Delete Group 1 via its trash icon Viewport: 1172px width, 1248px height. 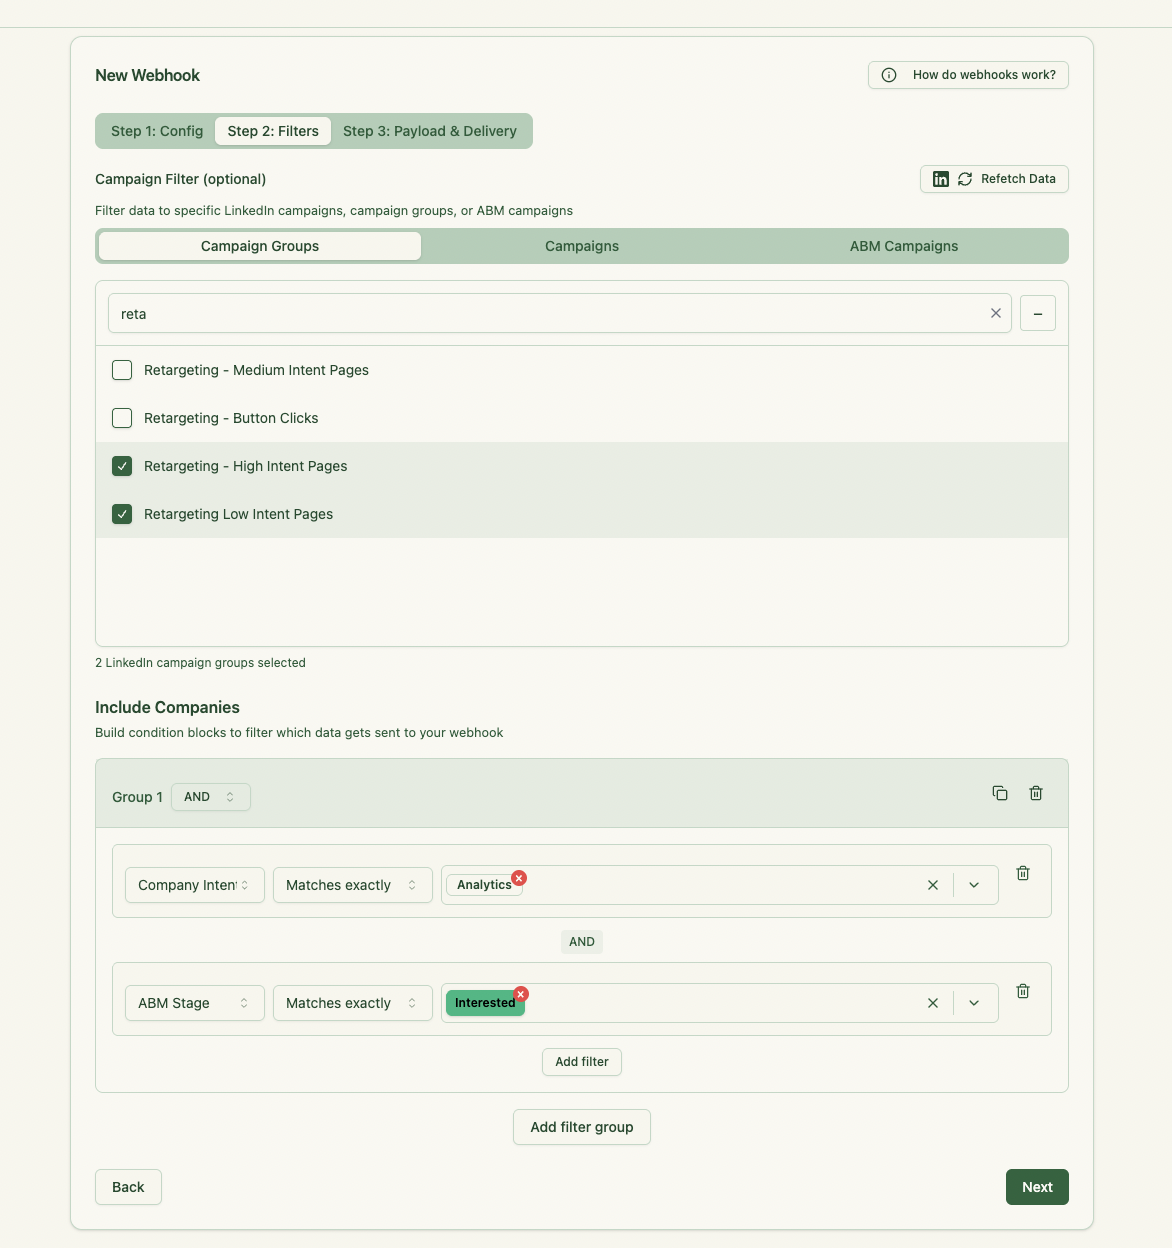click(x=1036, y=793)
